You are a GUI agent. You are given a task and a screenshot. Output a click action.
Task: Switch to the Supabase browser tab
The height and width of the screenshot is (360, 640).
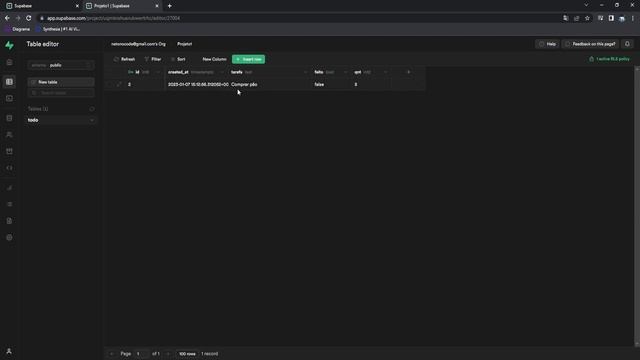pos(42,6)
